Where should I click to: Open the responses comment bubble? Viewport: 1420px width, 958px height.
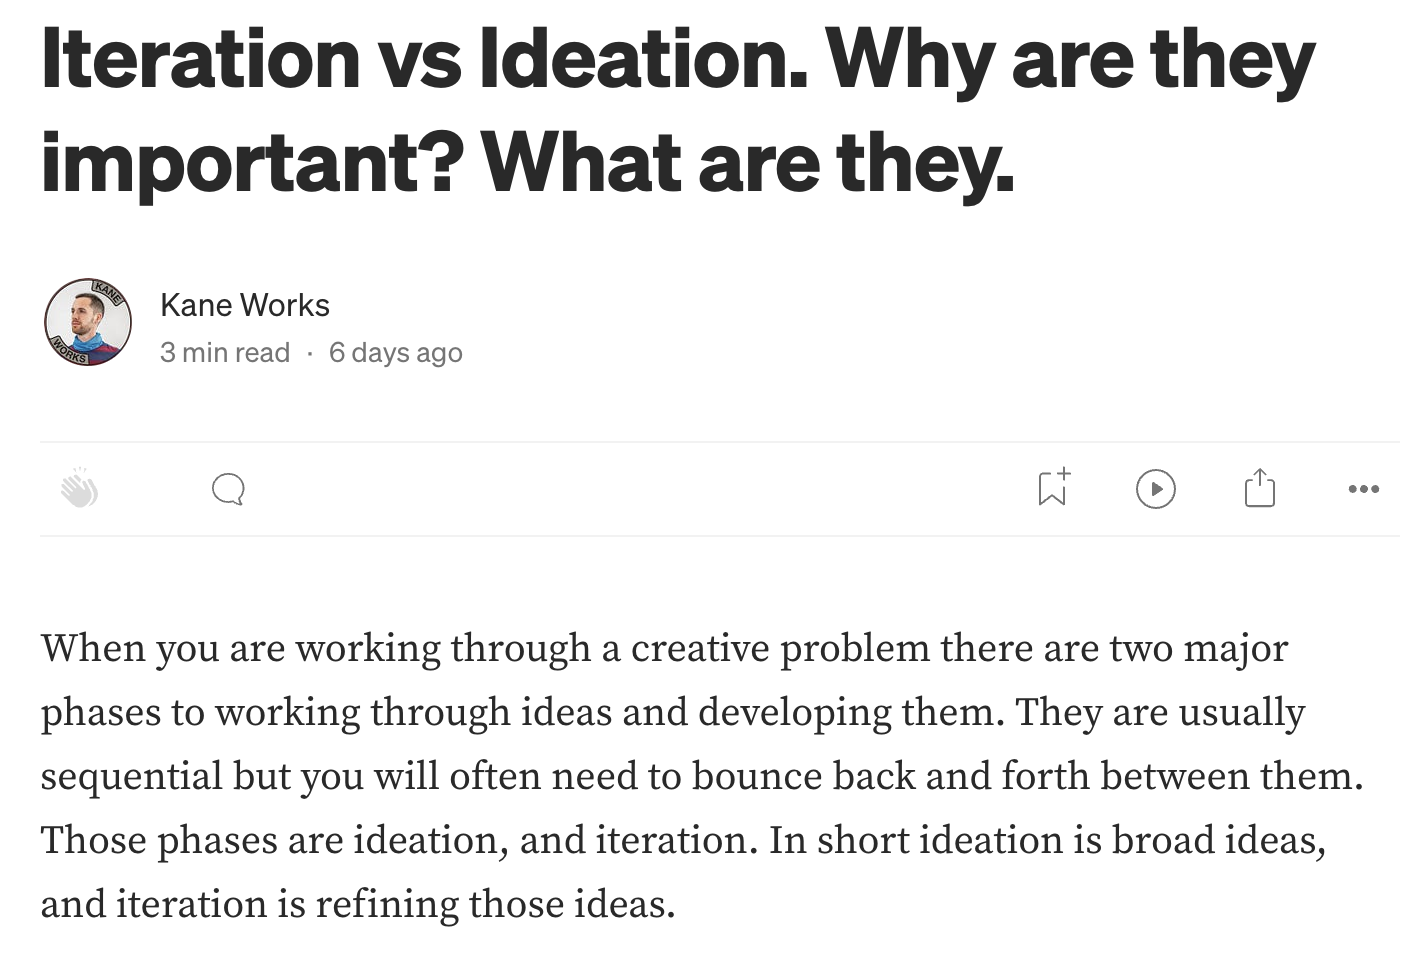tap(228, 489)
